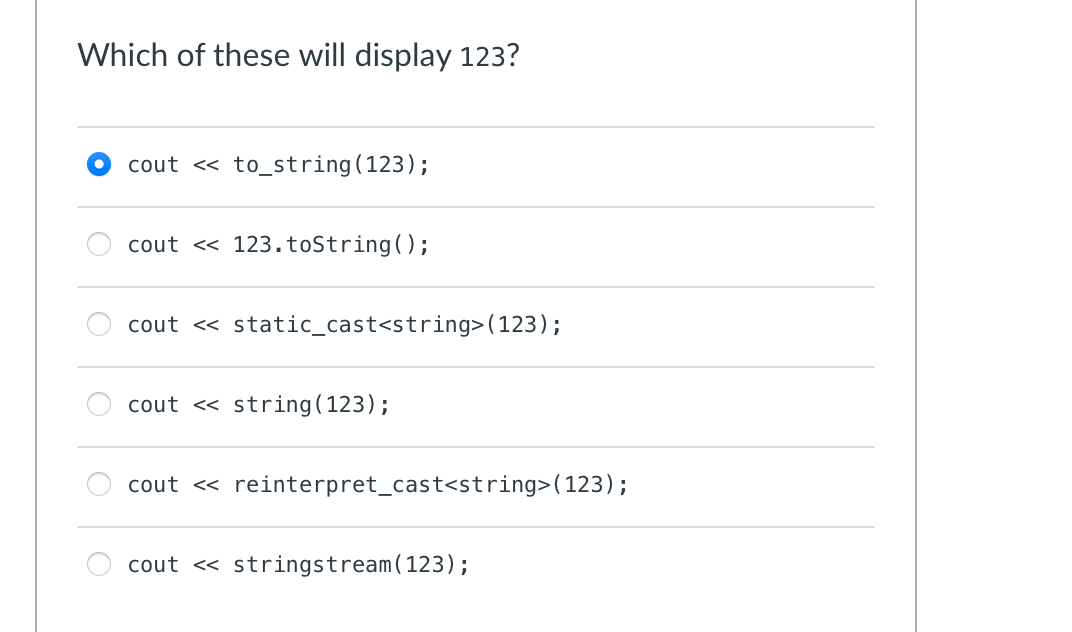Viewport: 1072px width, 632px height.
Task: Choose the reinterpret_cast<string>(123) option
Action: [x=99, y=484]
